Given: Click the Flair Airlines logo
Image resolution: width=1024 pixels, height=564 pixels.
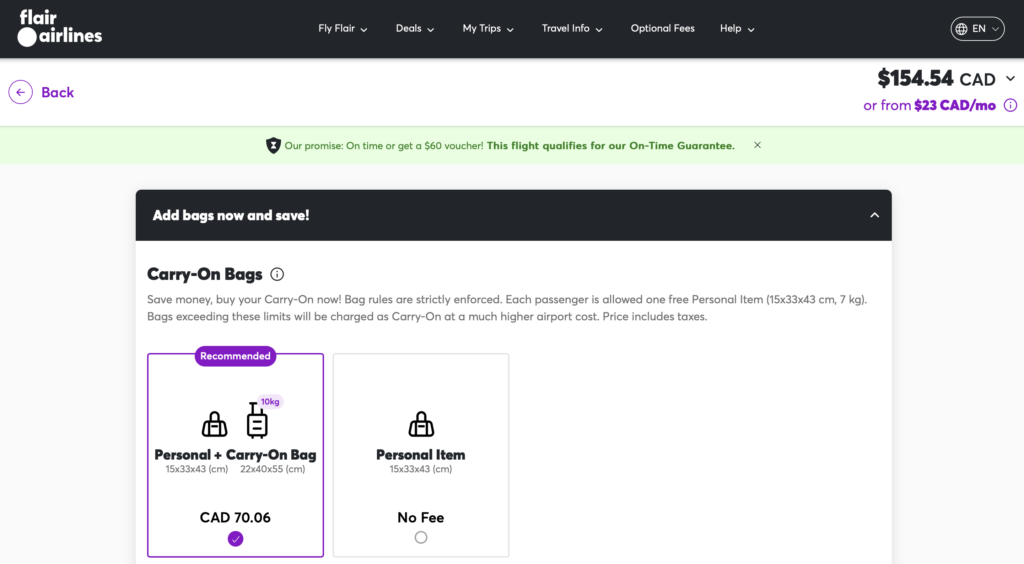Looking at the screenshot, I should pos(60,28).
